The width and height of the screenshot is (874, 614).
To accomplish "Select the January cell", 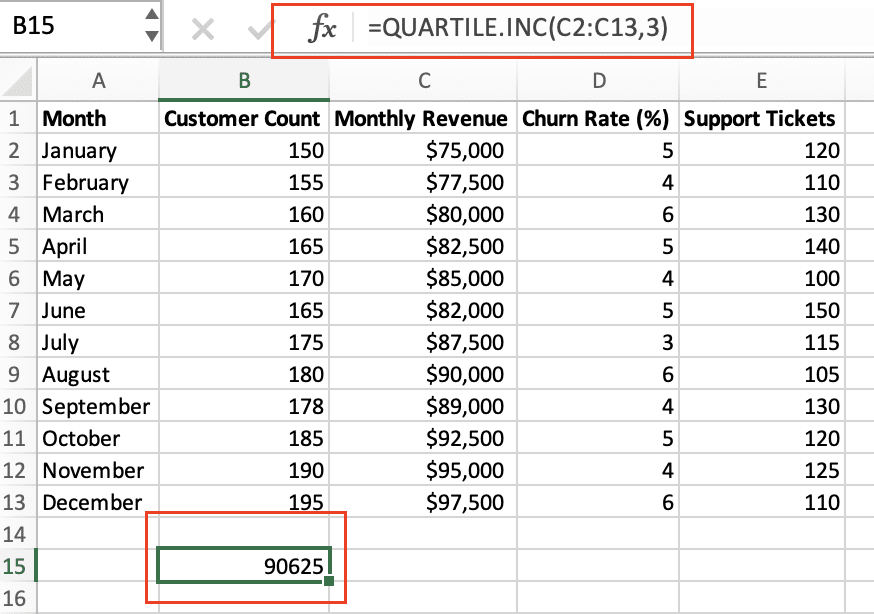I will 98,150.
